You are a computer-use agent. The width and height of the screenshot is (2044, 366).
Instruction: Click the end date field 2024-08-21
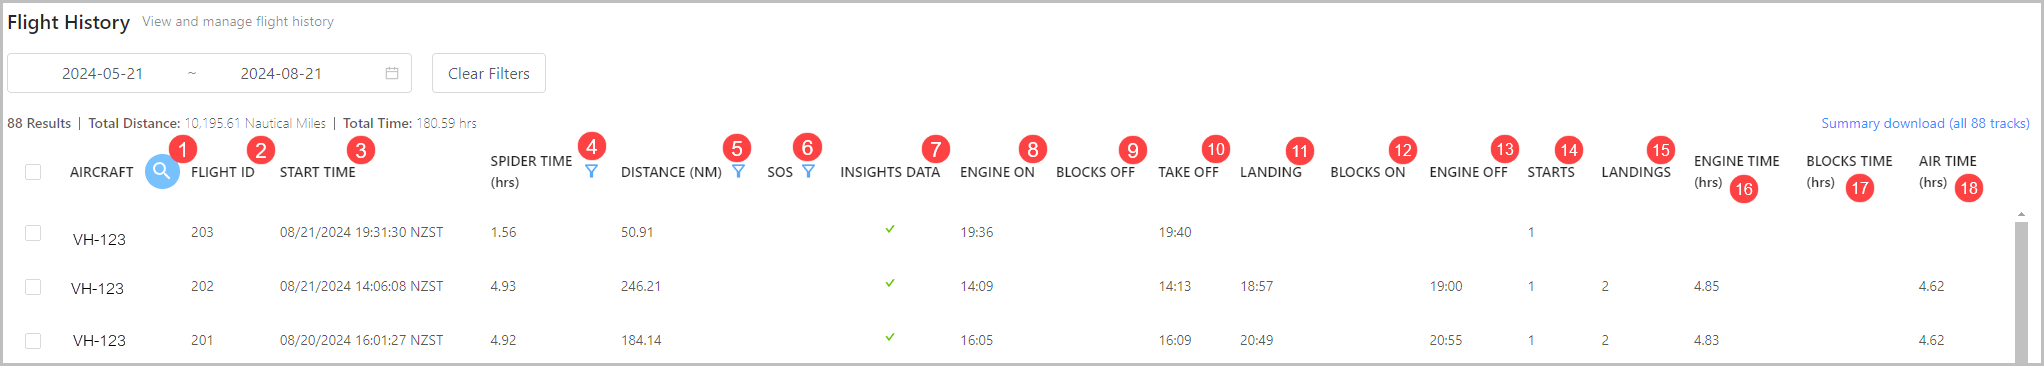click(281, 73)
